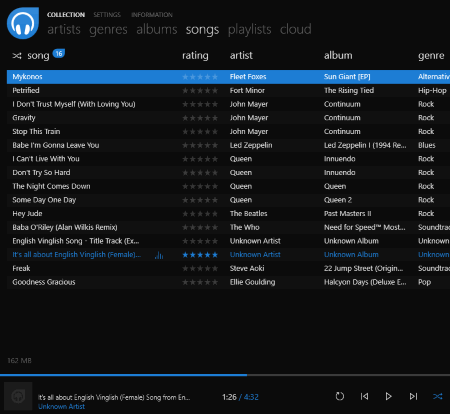Change the five-star rating of playing song

tap(200, 255)
